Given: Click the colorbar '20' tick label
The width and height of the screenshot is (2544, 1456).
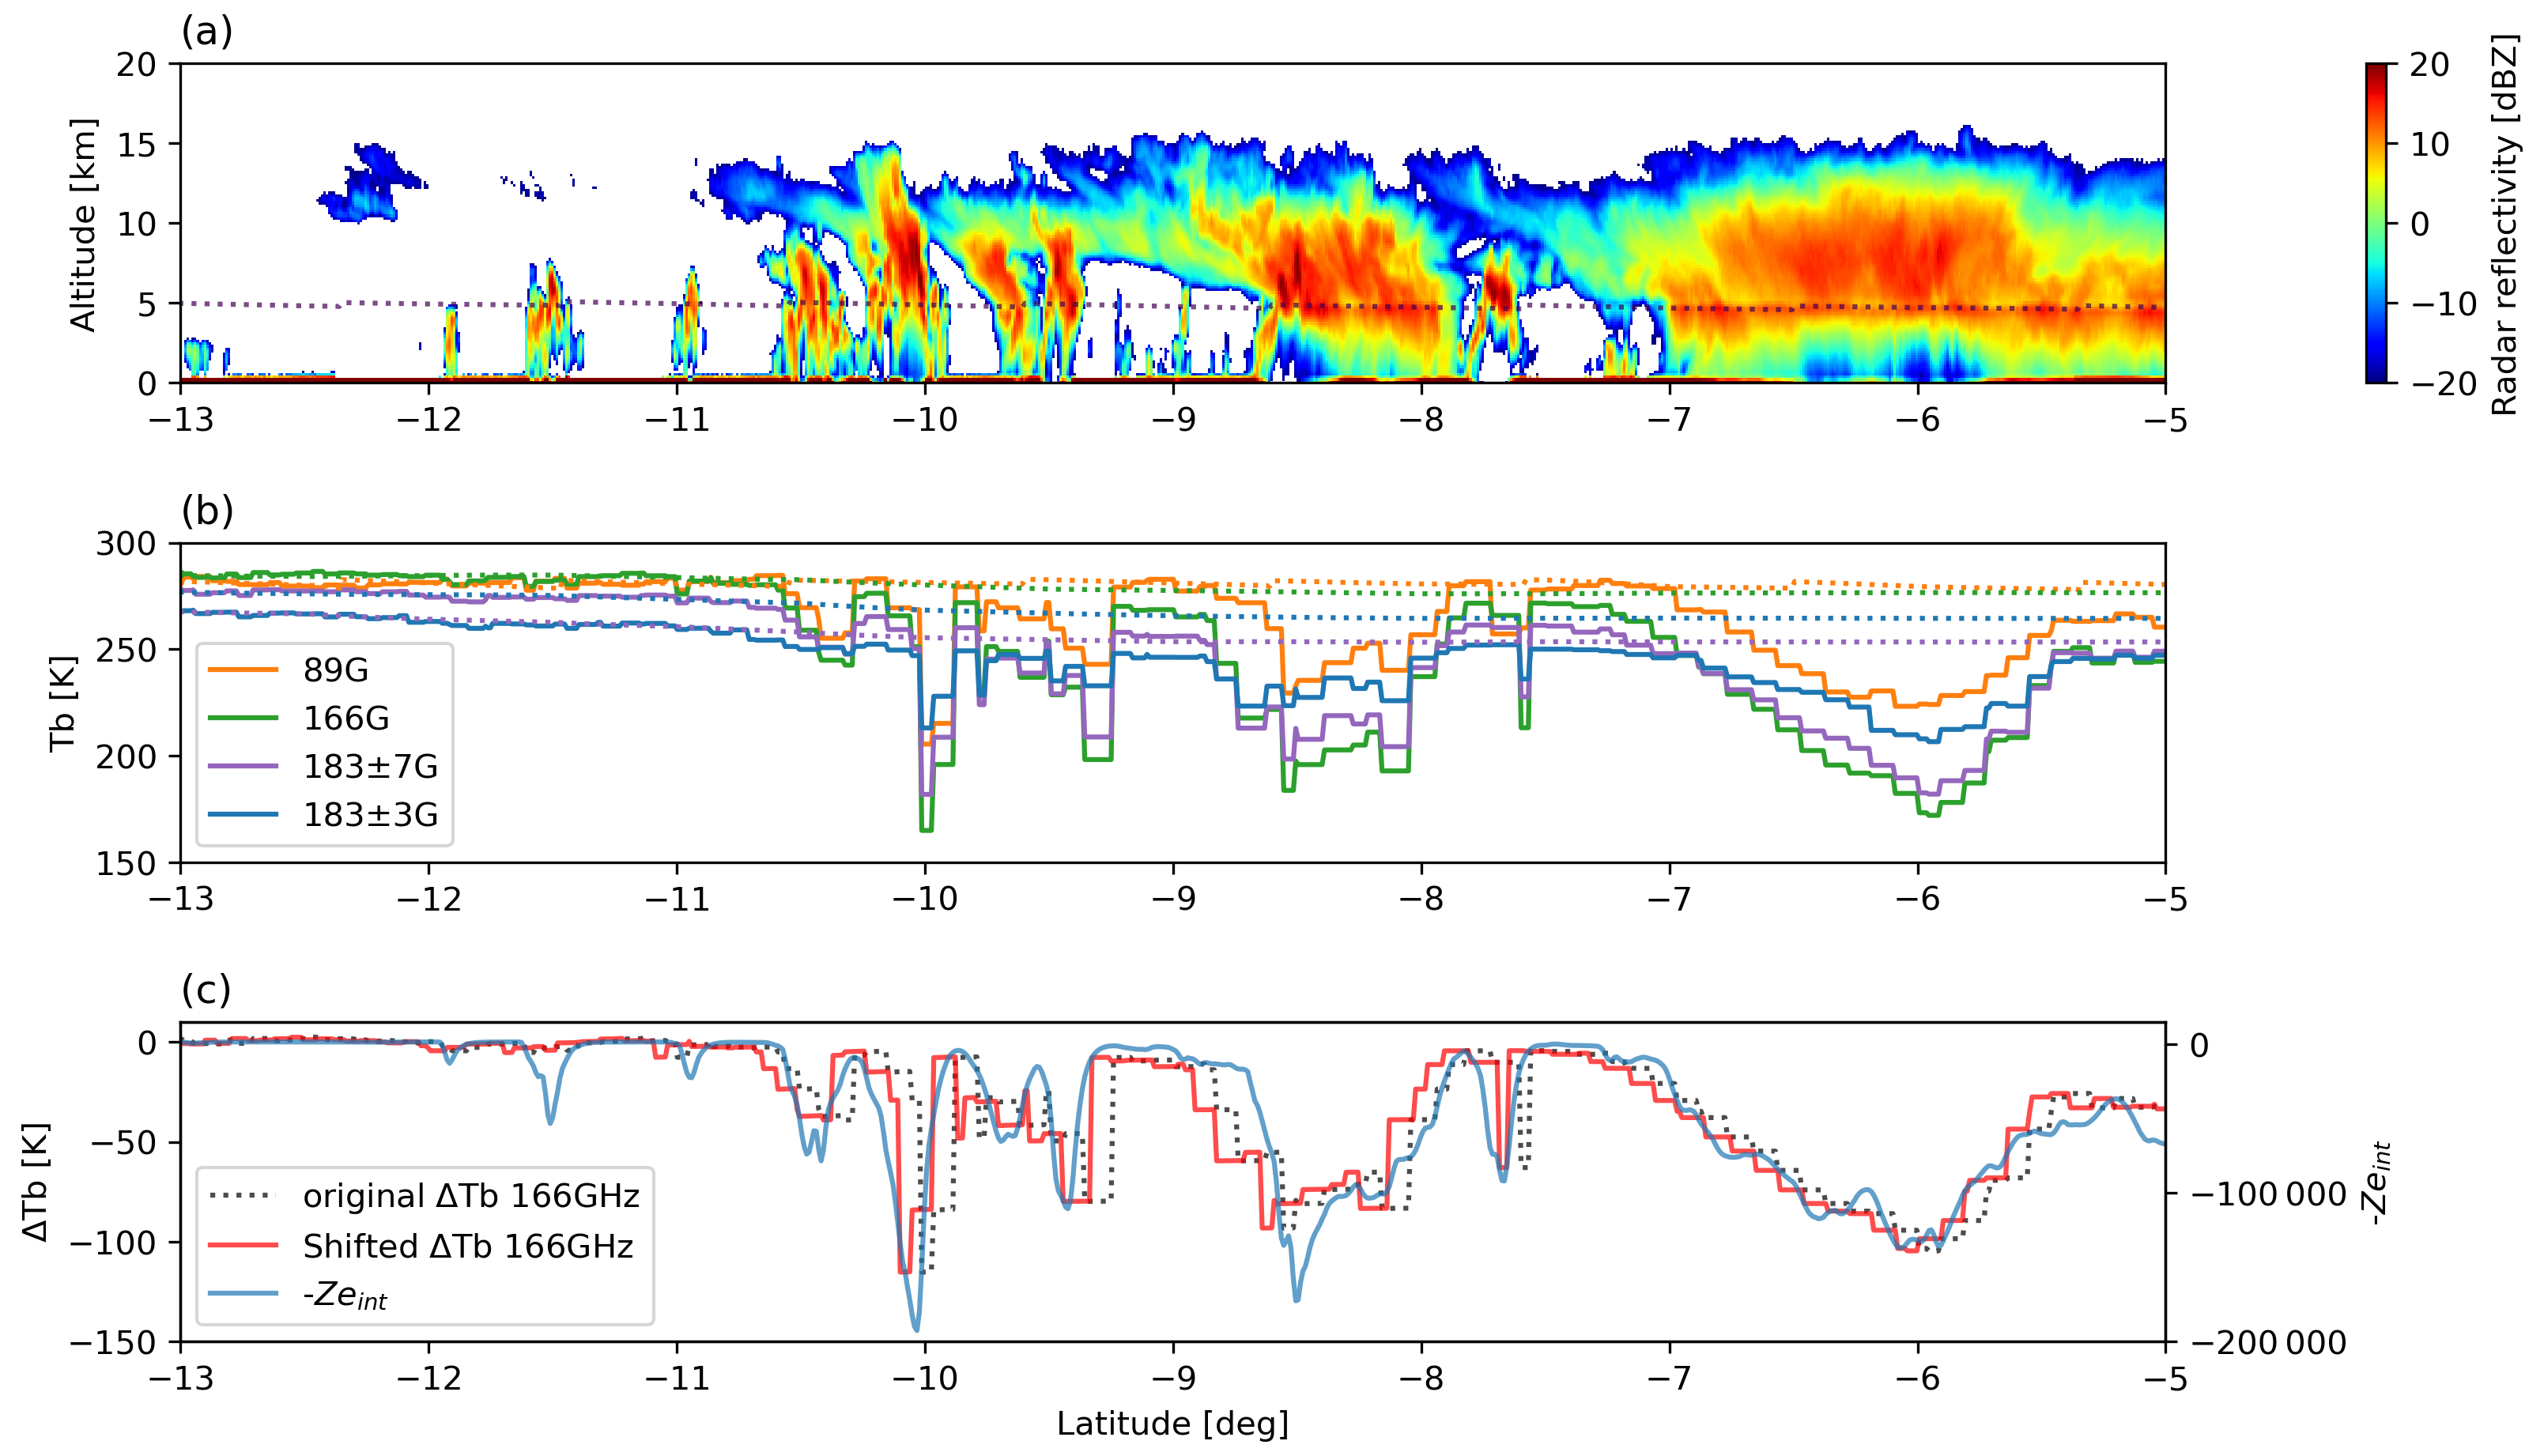Looking at the screenshot, I should pos(2430,64).
